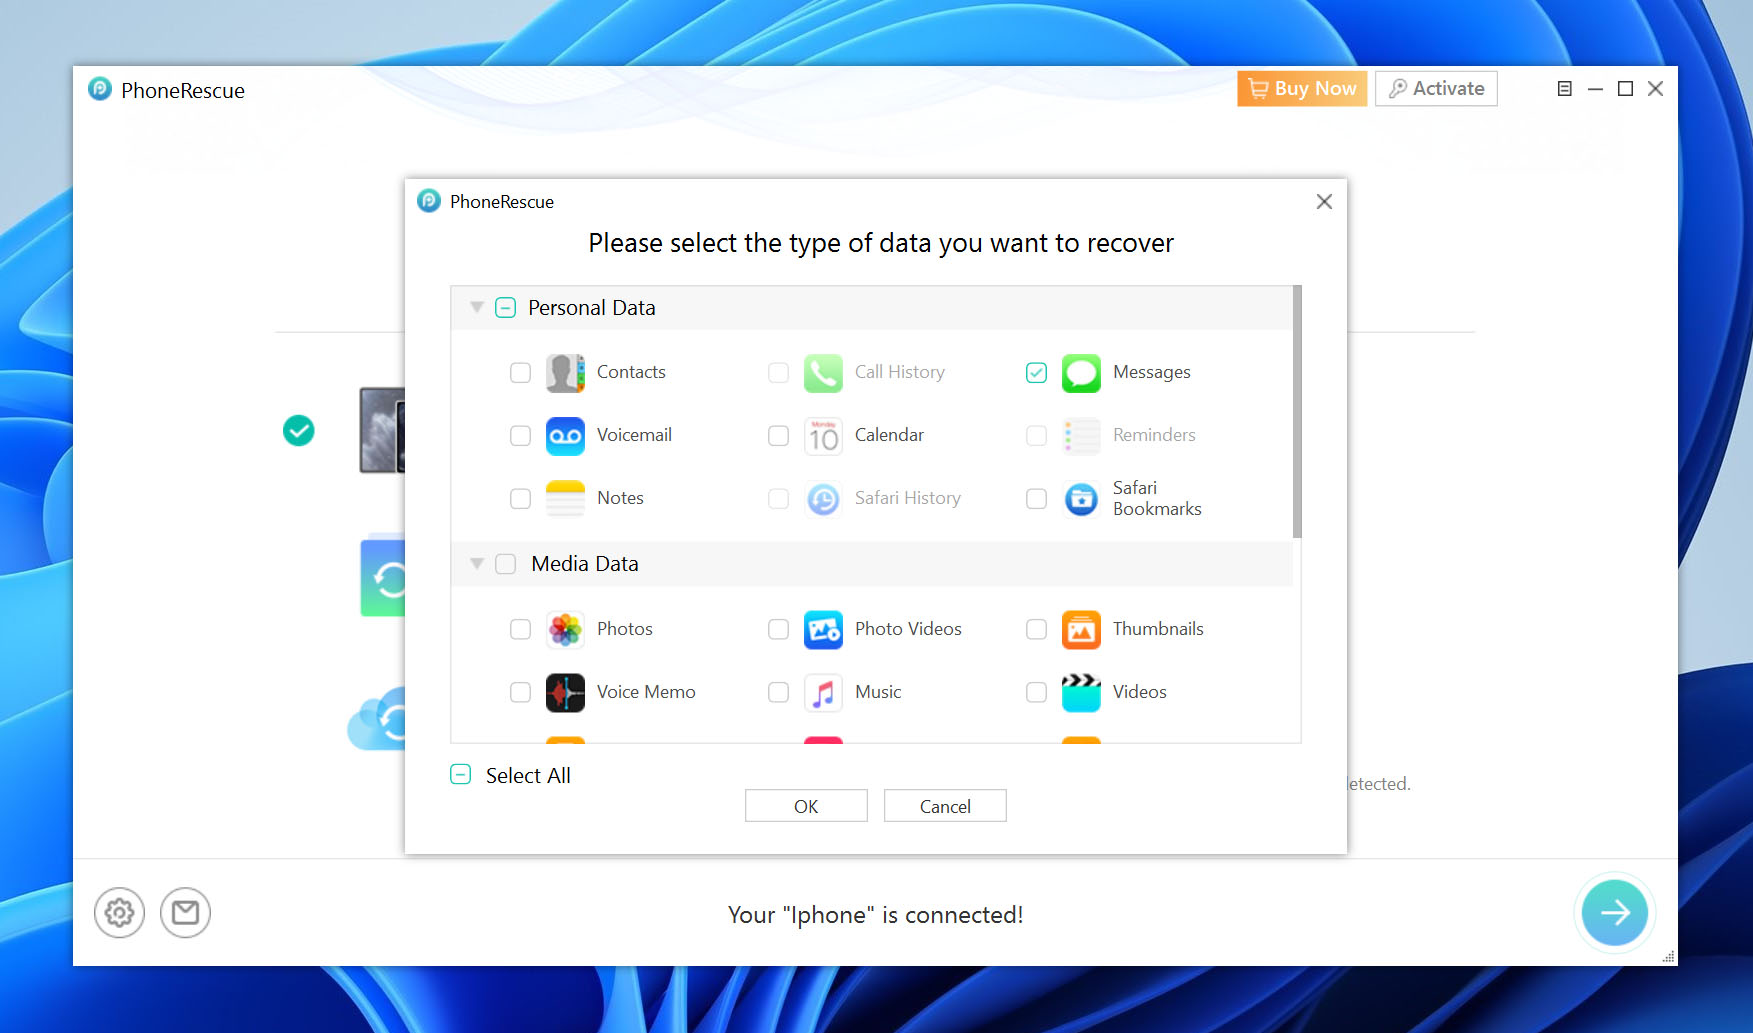This screenshot has height=1033, width=1753.
Task: Close the data type selection dialog
Action: point(1324,202)
